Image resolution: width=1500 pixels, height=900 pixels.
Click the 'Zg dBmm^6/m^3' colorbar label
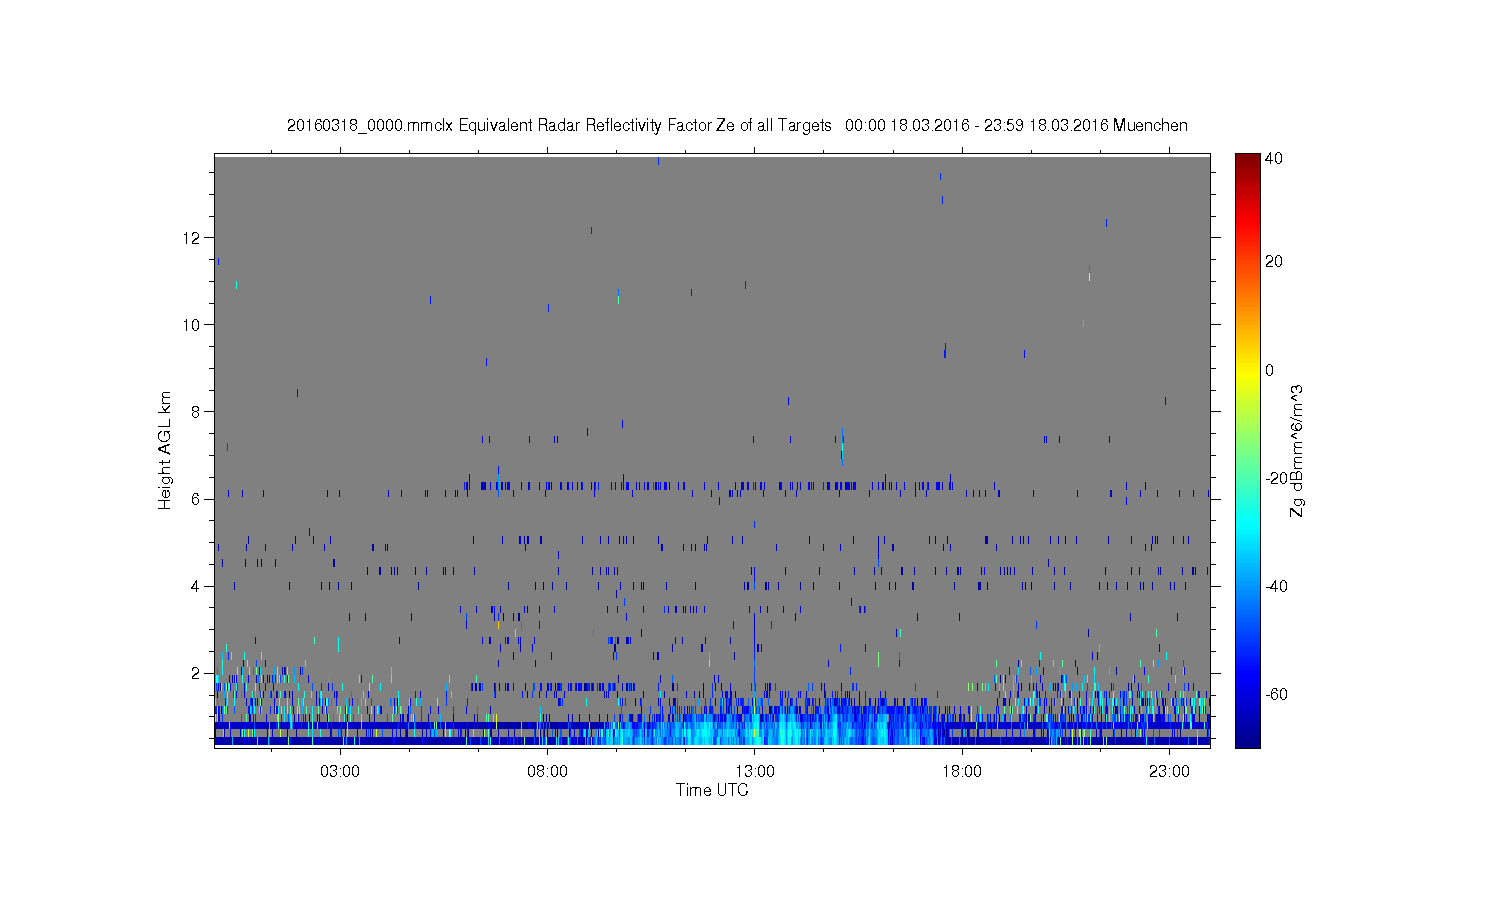[x=1297, y=451]
